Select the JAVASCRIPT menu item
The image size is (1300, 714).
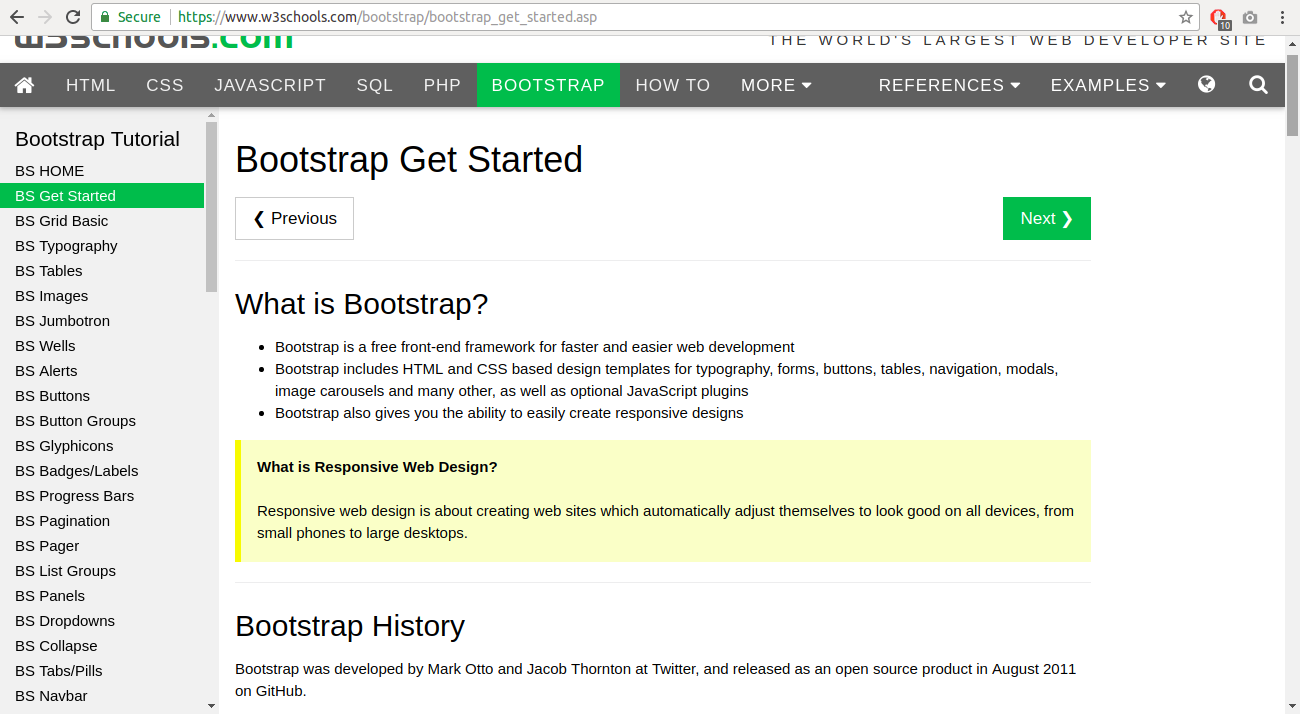(270, 85)
